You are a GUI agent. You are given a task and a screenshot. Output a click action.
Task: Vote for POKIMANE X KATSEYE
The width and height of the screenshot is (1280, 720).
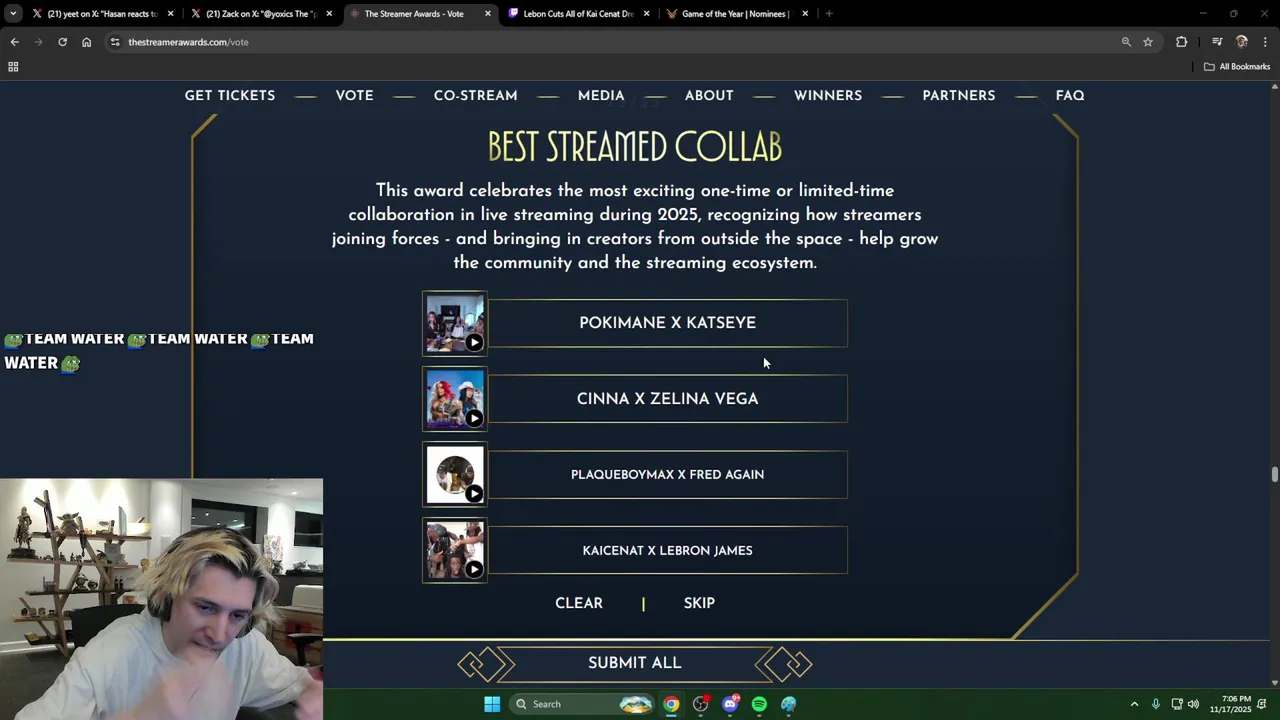(667, 323)
